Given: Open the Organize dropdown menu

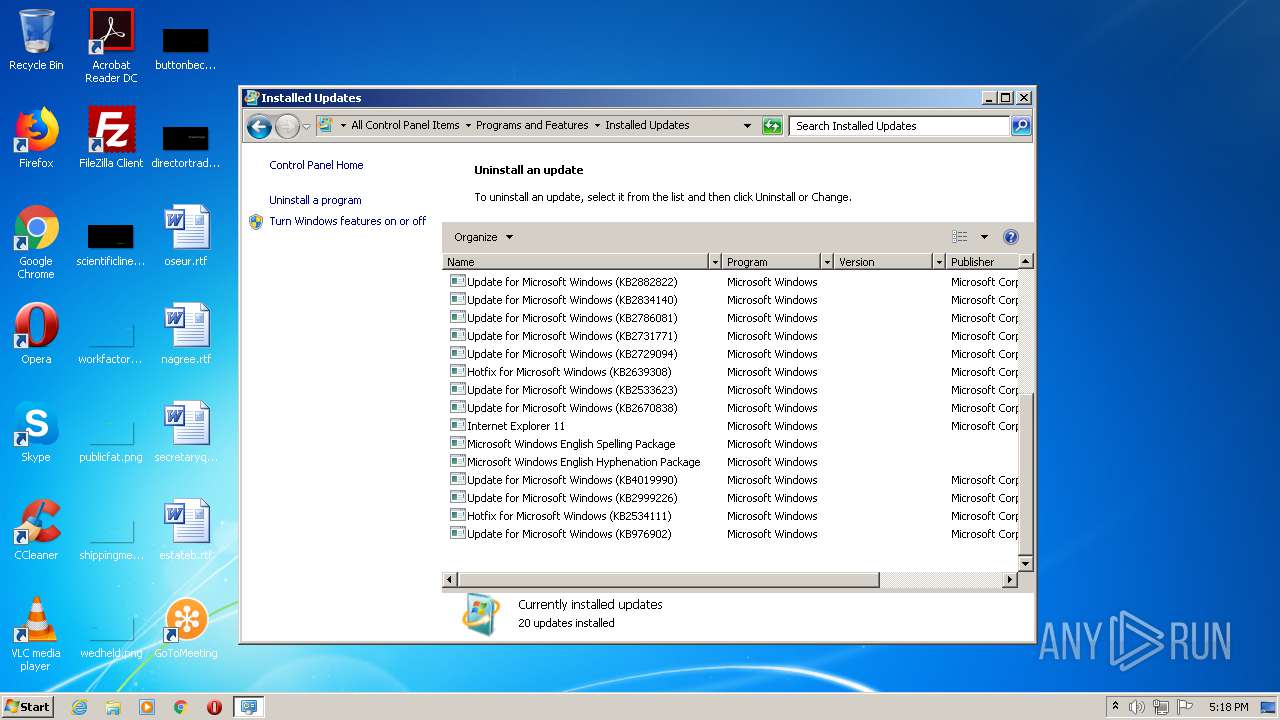Looking at the screenshot, I should coord(483,237).
